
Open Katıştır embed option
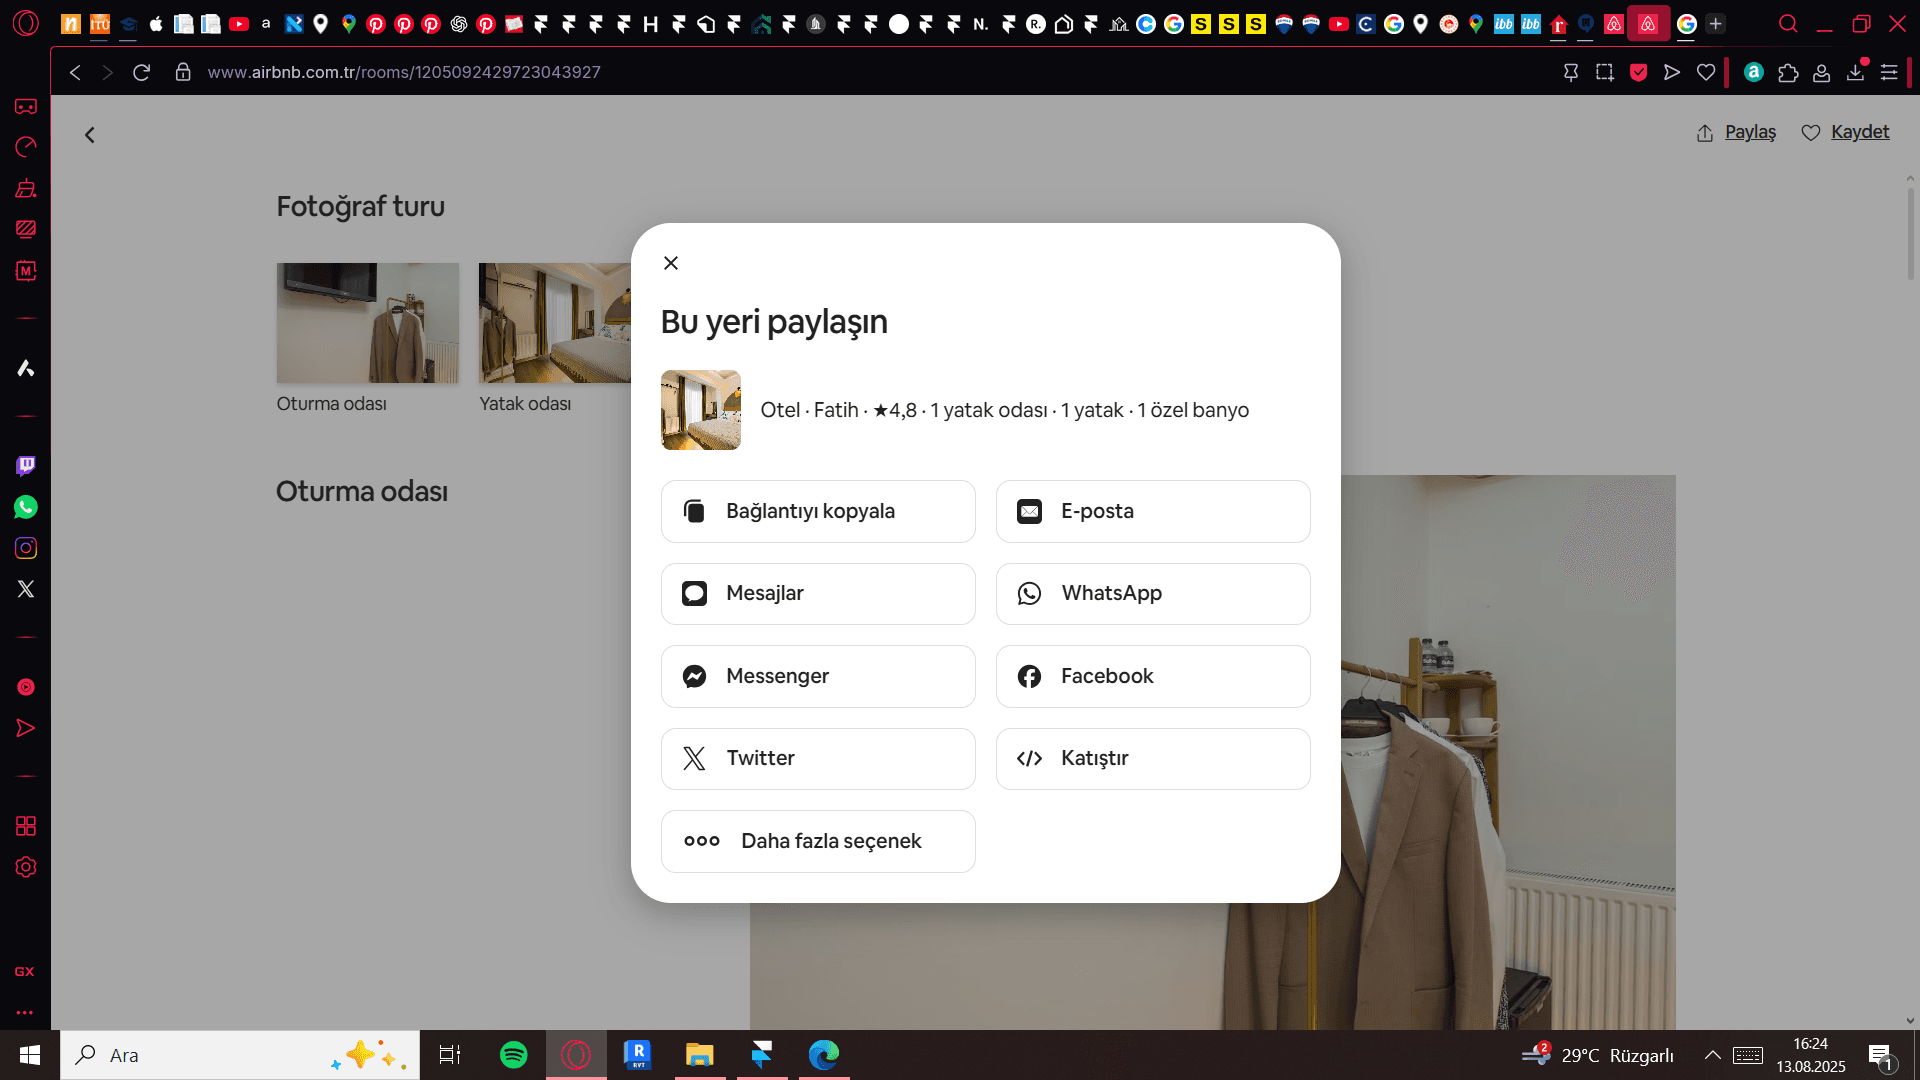point(1152,759)
